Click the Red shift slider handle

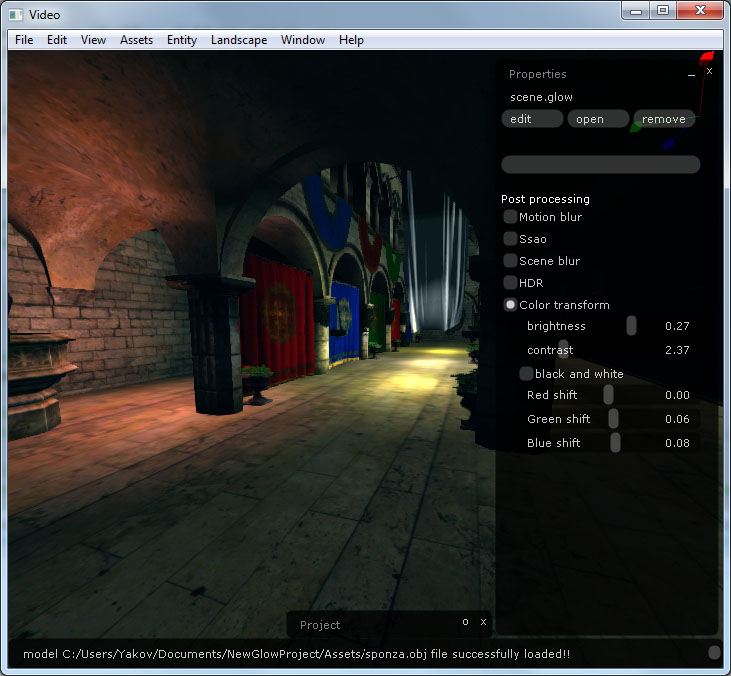pos(608,395)
